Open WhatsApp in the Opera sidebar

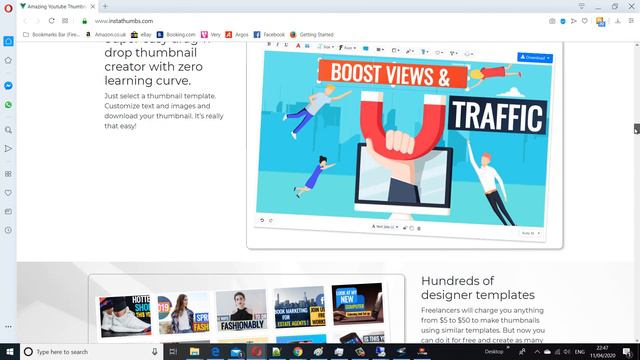pos(8,105)
